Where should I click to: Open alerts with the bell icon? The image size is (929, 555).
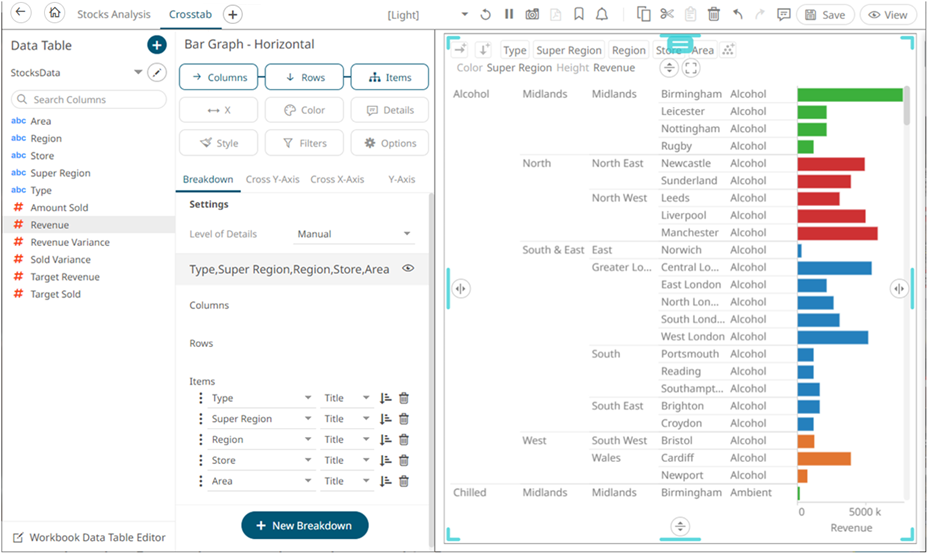[602, 14]
